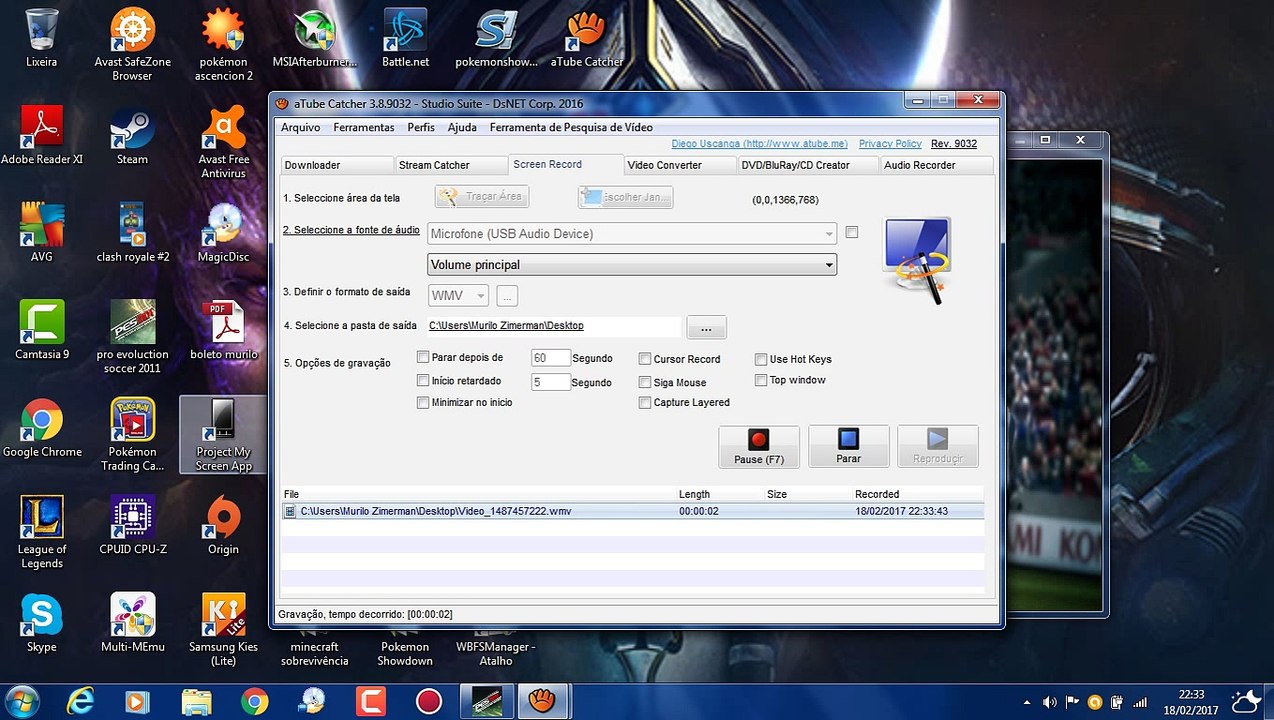1274x720 pixels.
Task: Launch League of Legends shortcut
Action: click(42, 532)
